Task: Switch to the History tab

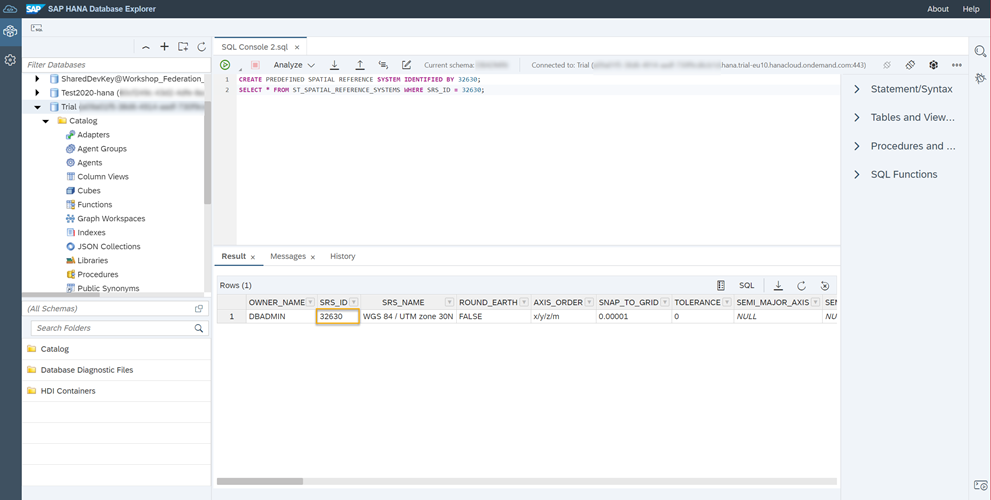Action: point(343,256)
